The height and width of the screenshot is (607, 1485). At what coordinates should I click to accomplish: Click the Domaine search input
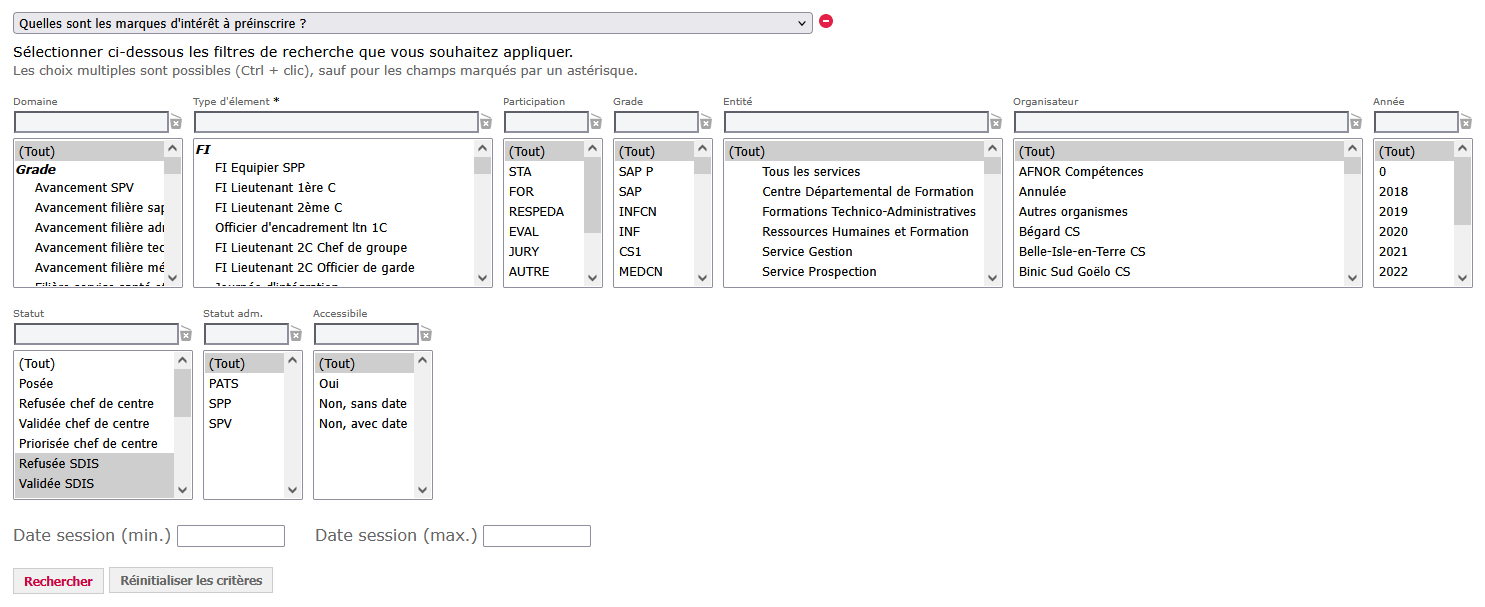91,122
